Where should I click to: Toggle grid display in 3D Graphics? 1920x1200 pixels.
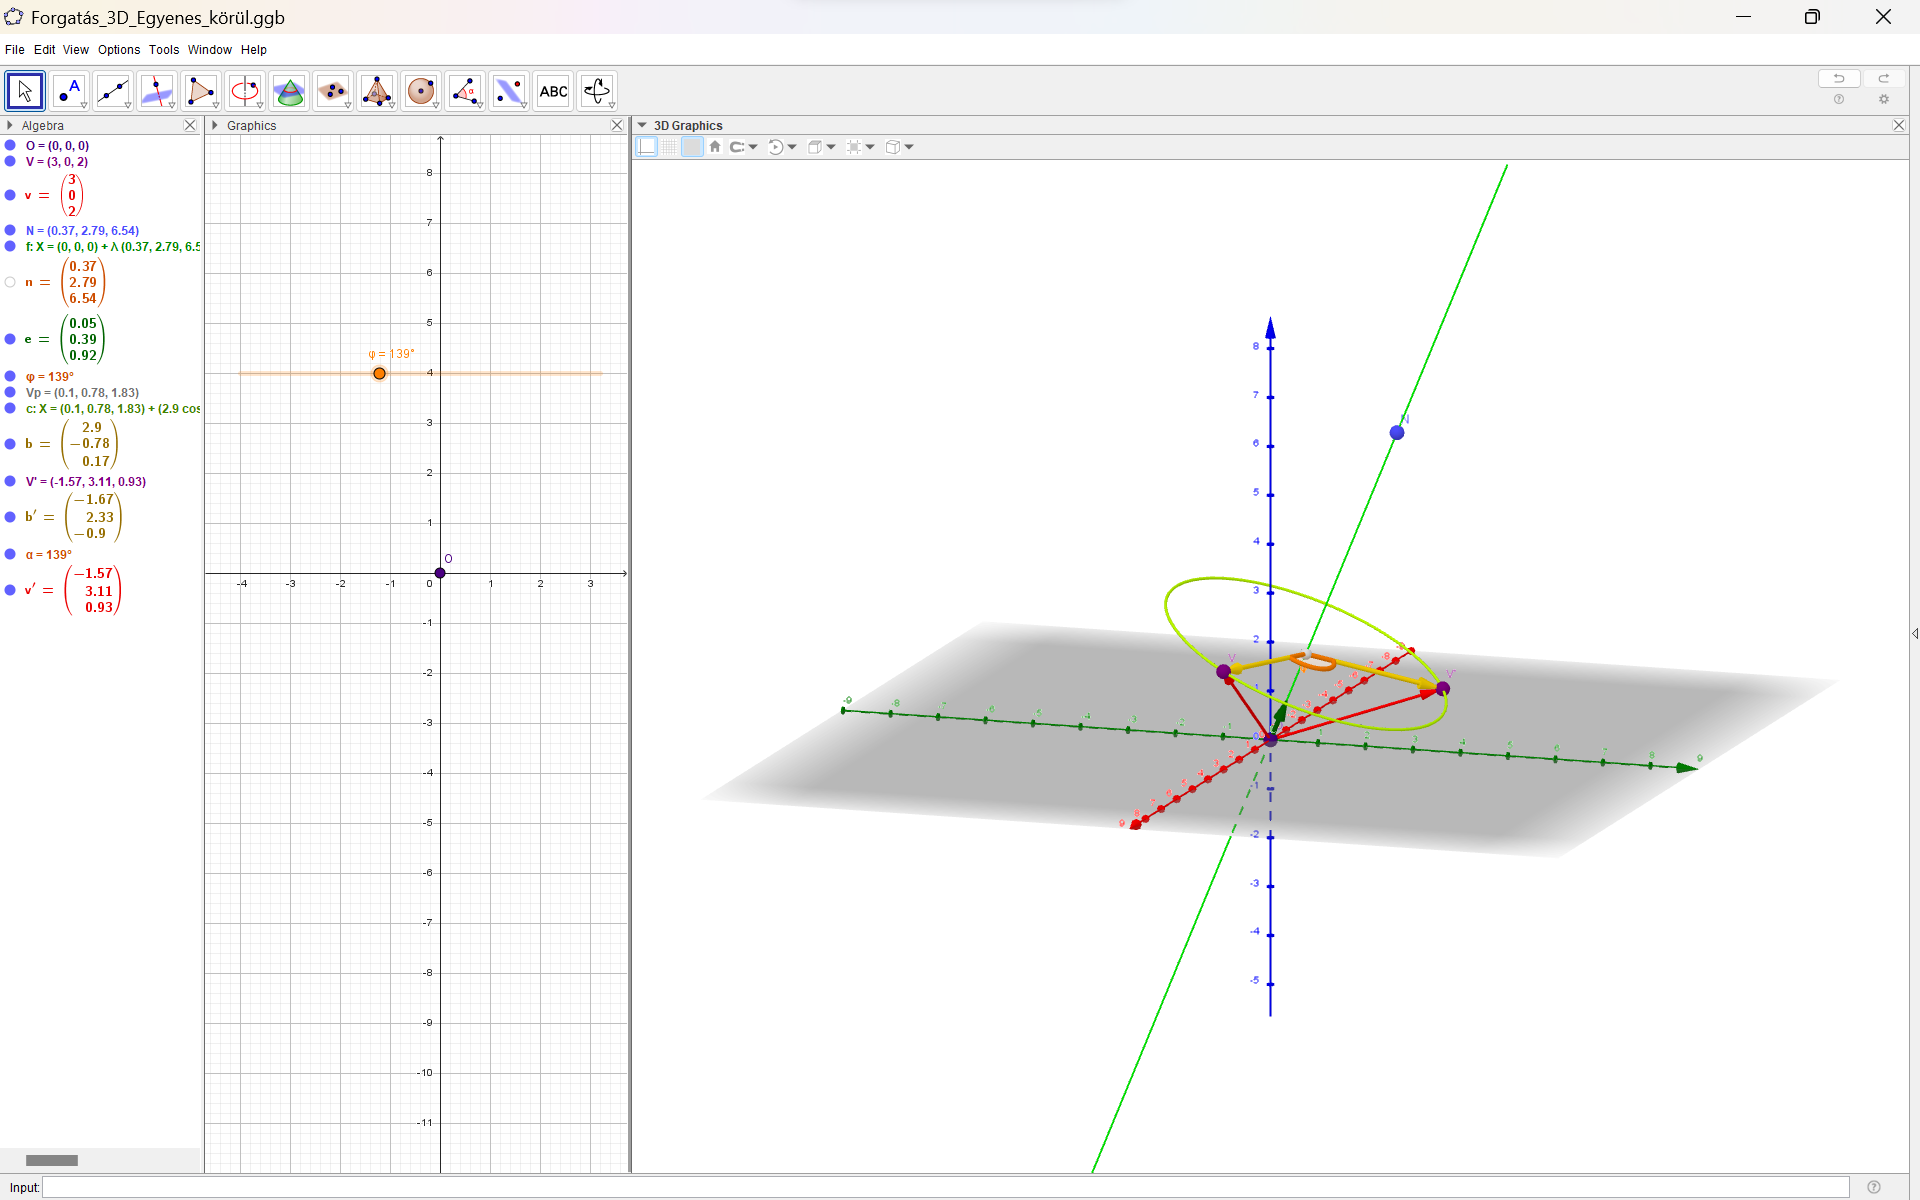[x=669, y=147]
